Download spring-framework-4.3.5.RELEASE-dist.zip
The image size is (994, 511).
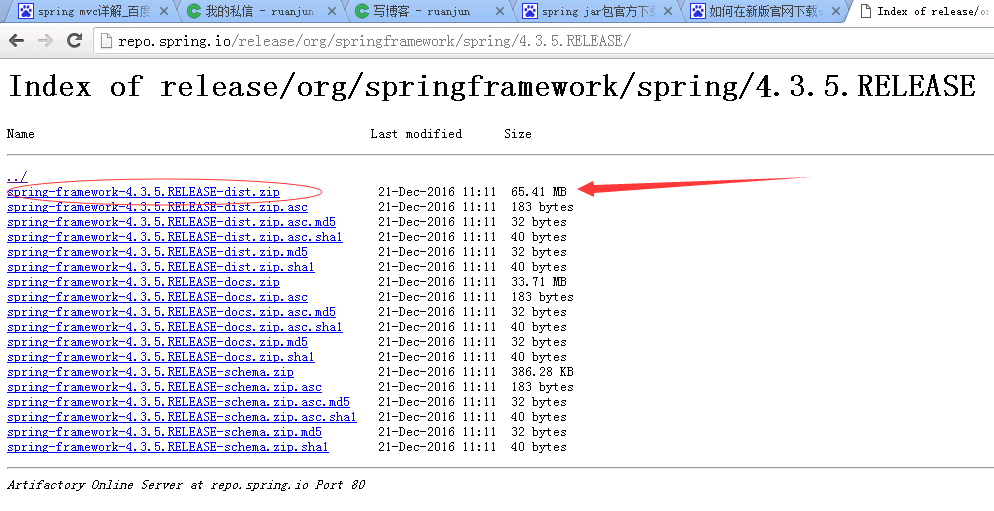[143, 192]
